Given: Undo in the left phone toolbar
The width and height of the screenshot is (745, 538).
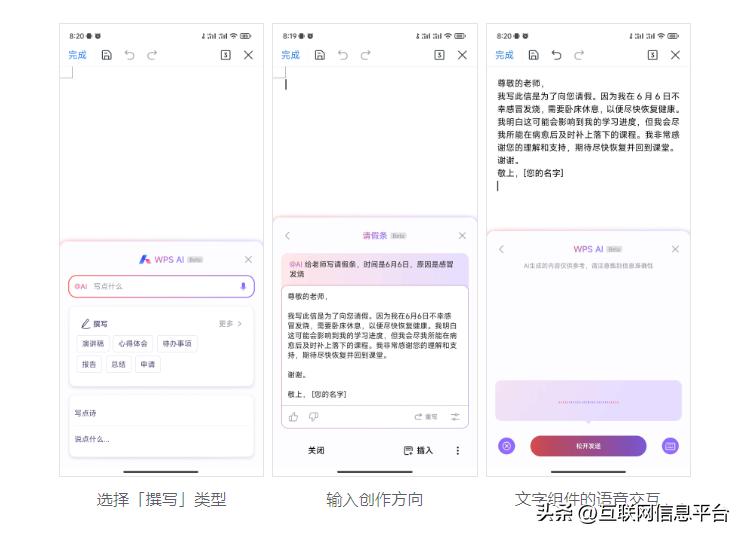Looking at the screenshot, I should click(129, 55).
